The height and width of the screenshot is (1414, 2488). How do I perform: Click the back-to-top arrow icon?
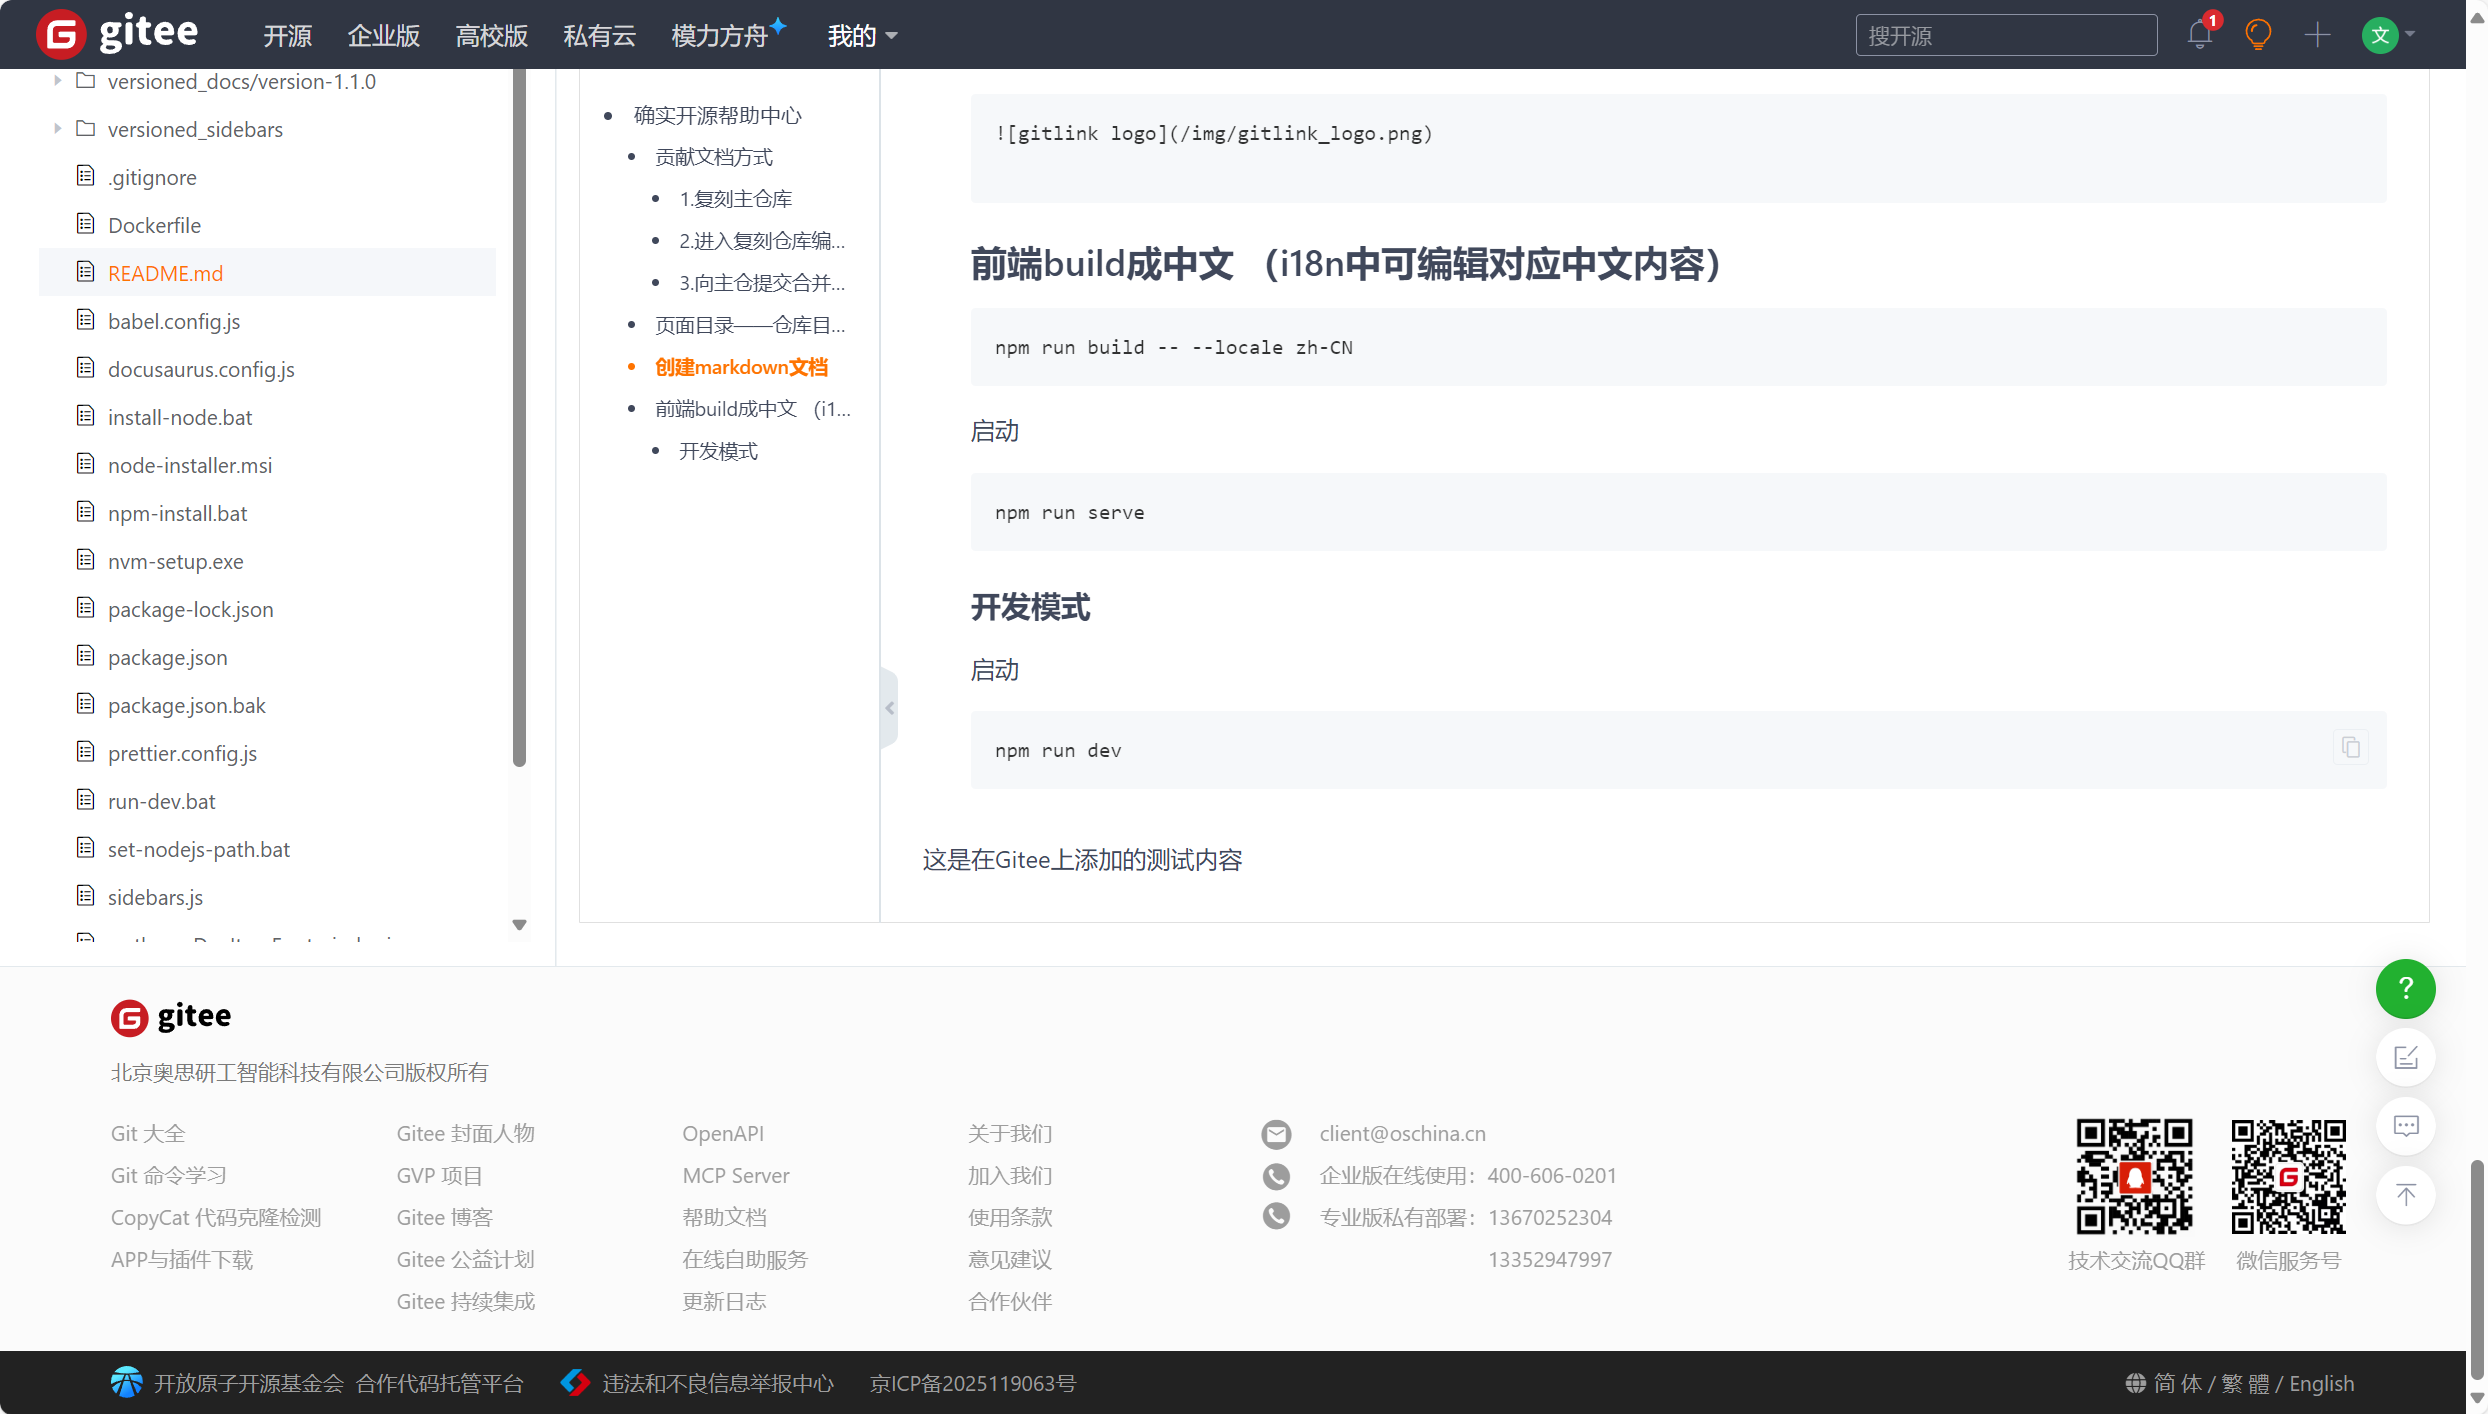(2405, 1195)
